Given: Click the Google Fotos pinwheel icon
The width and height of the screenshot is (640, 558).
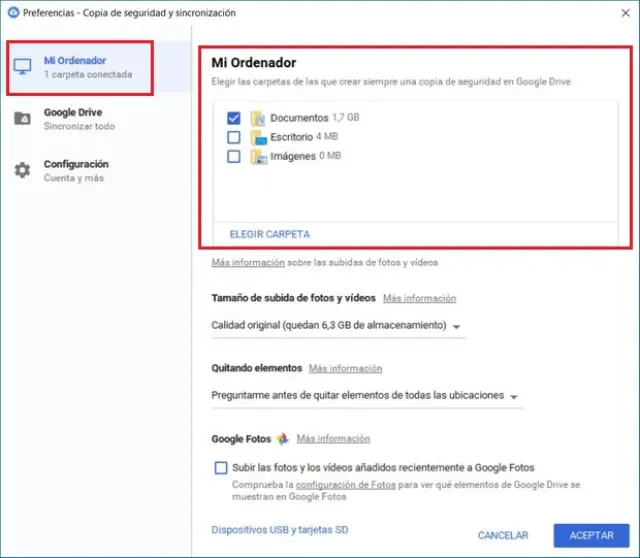Looking at the screenshot, I should [x=283, y=439].
